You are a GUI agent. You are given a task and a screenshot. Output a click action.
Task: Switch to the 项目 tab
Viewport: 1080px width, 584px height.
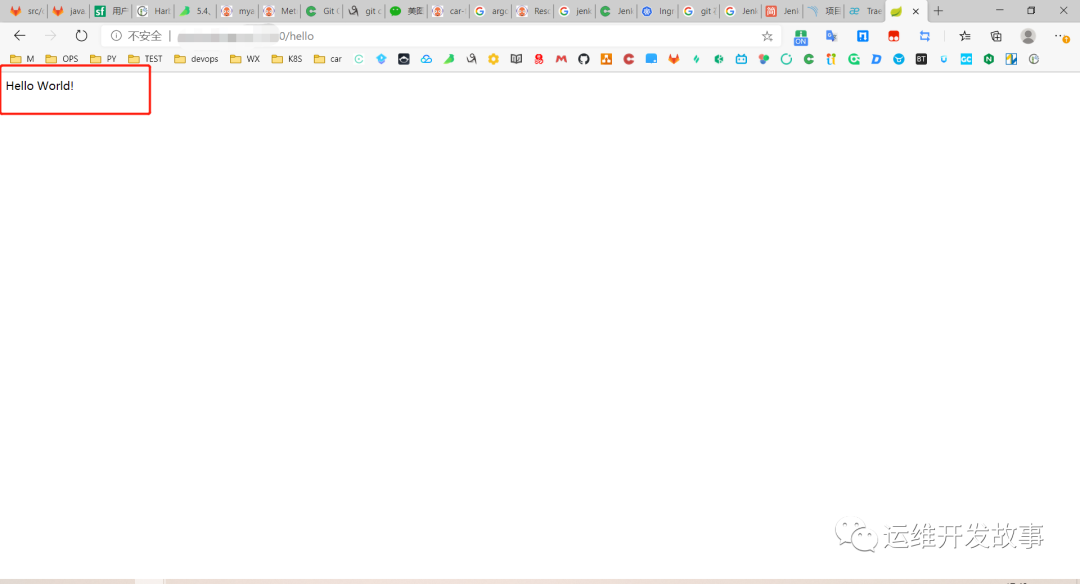pos(824,11)
